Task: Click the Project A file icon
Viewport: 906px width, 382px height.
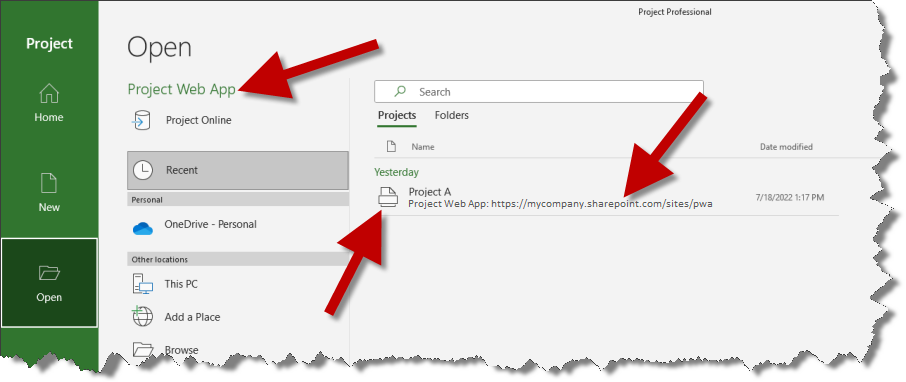Action: (388, 197)
